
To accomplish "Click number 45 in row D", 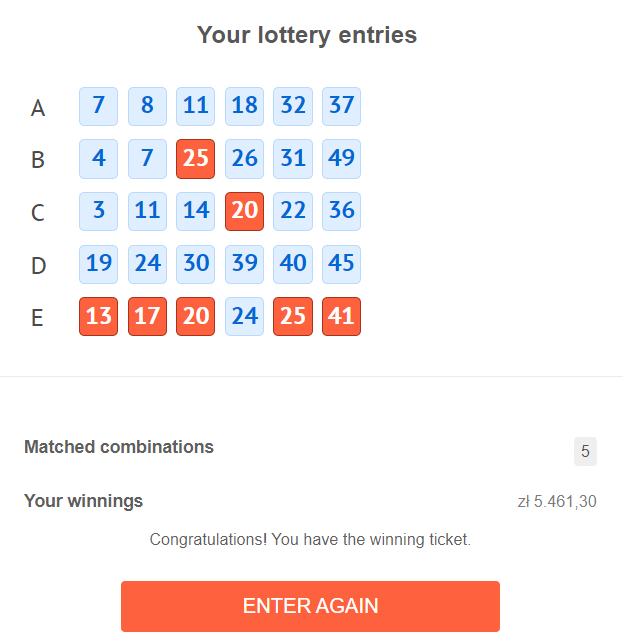I will [341, 264].
